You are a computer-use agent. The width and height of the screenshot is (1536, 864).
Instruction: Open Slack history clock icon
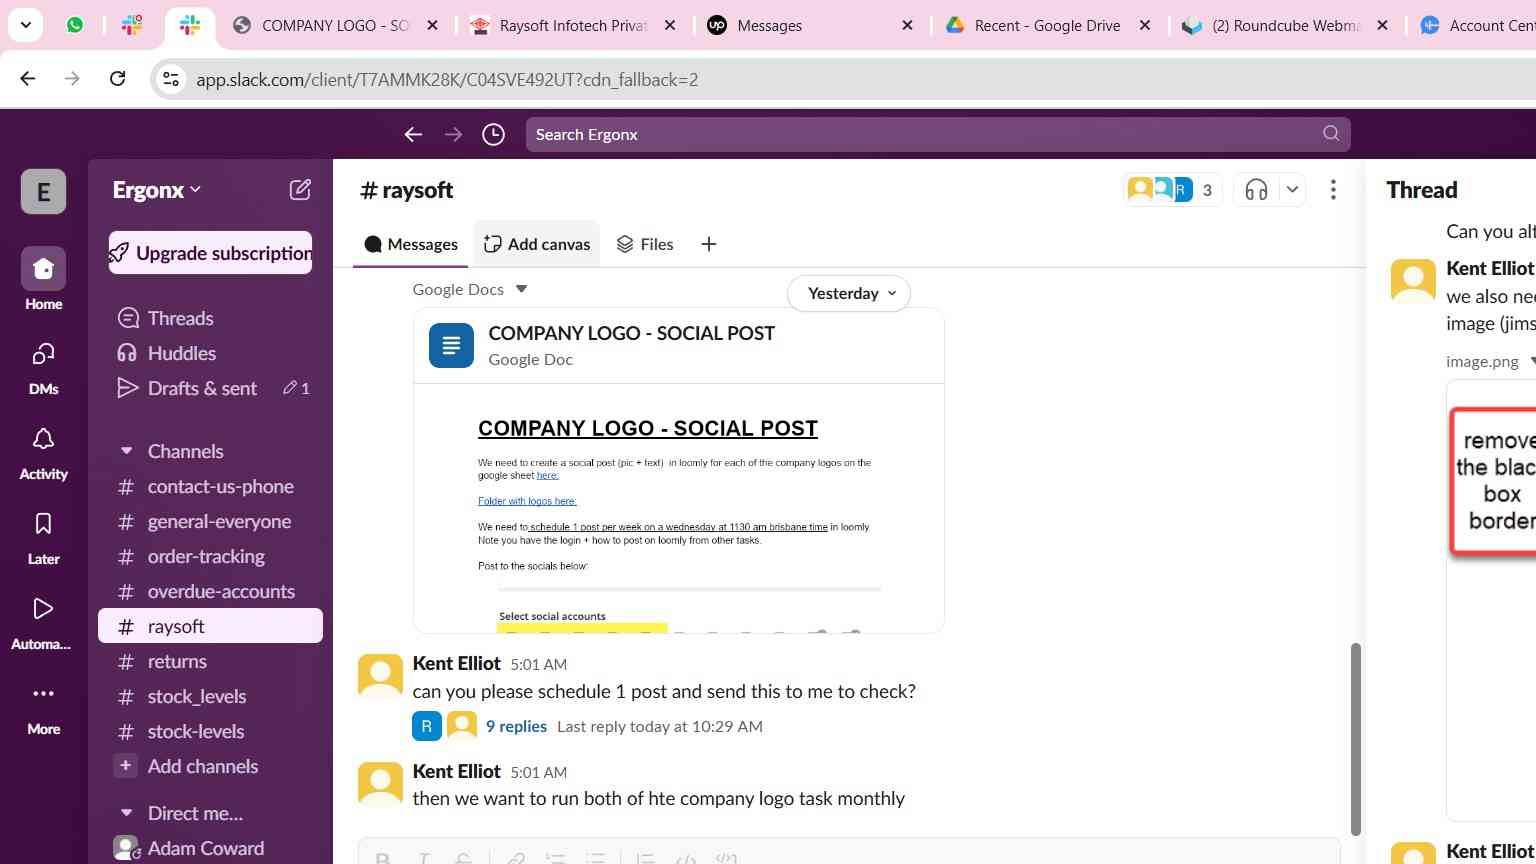tap(493, 134)
